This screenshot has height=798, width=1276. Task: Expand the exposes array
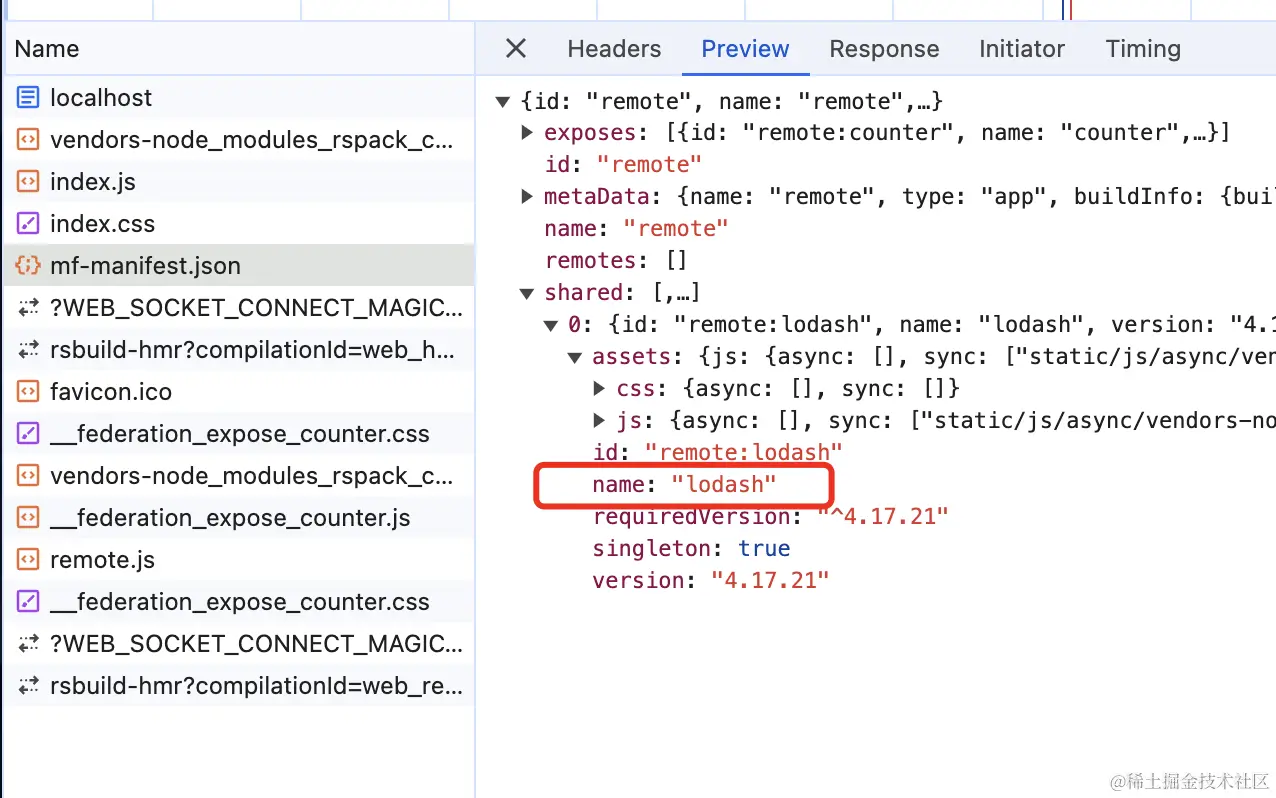coord(527,132)
